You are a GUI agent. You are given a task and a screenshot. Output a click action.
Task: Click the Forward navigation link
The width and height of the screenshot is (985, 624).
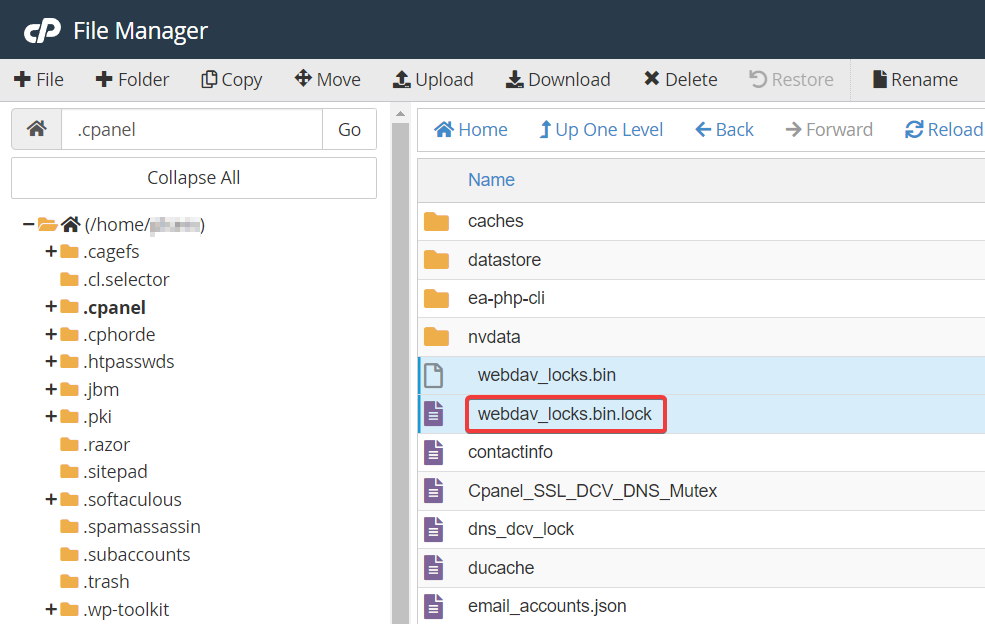pos(829,129)
